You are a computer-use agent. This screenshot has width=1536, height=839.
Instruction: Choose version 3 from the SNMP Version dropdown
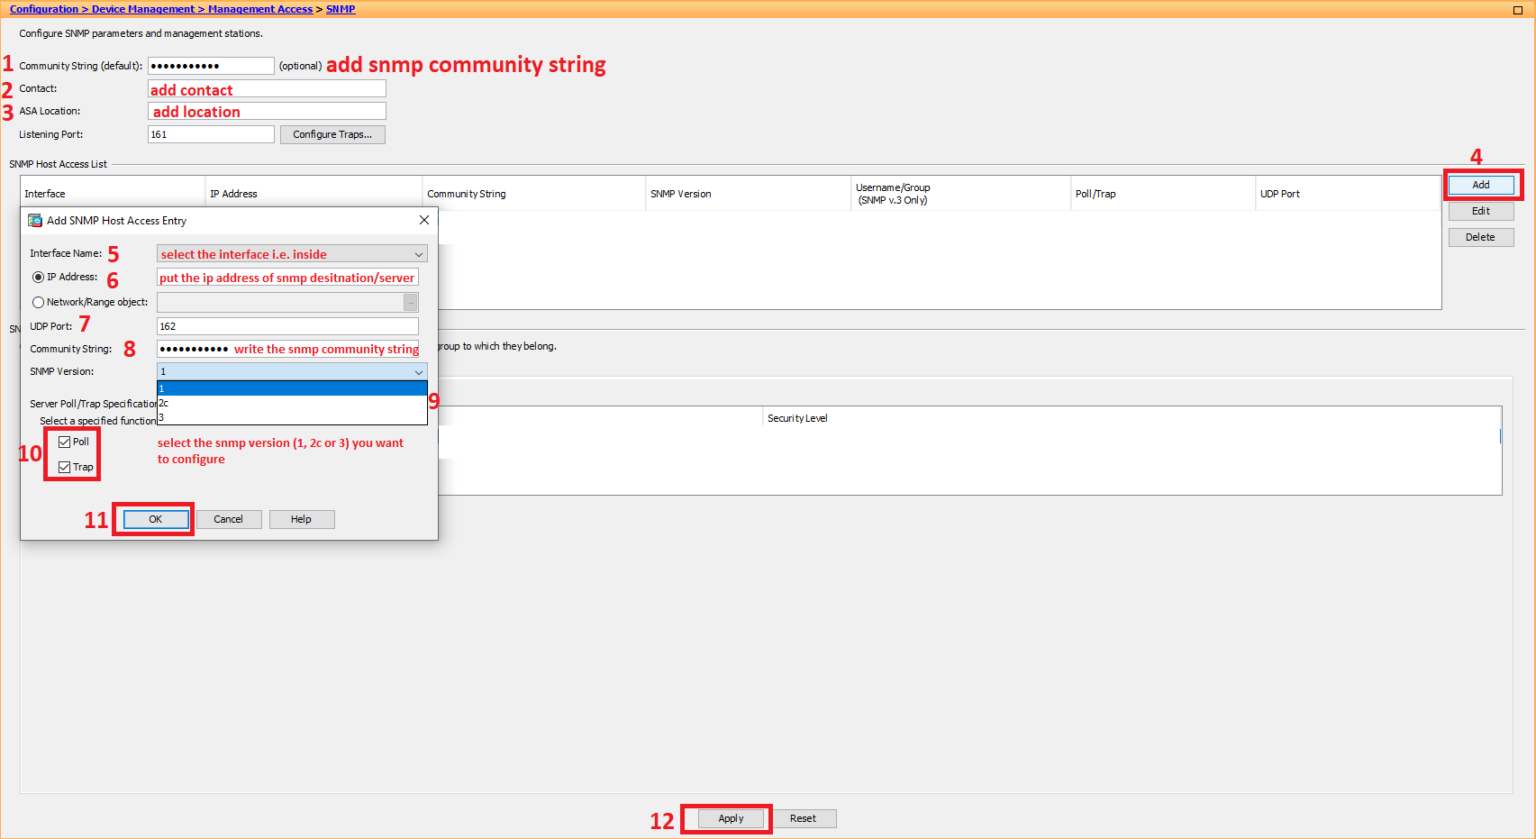click(x=200, y=416)
